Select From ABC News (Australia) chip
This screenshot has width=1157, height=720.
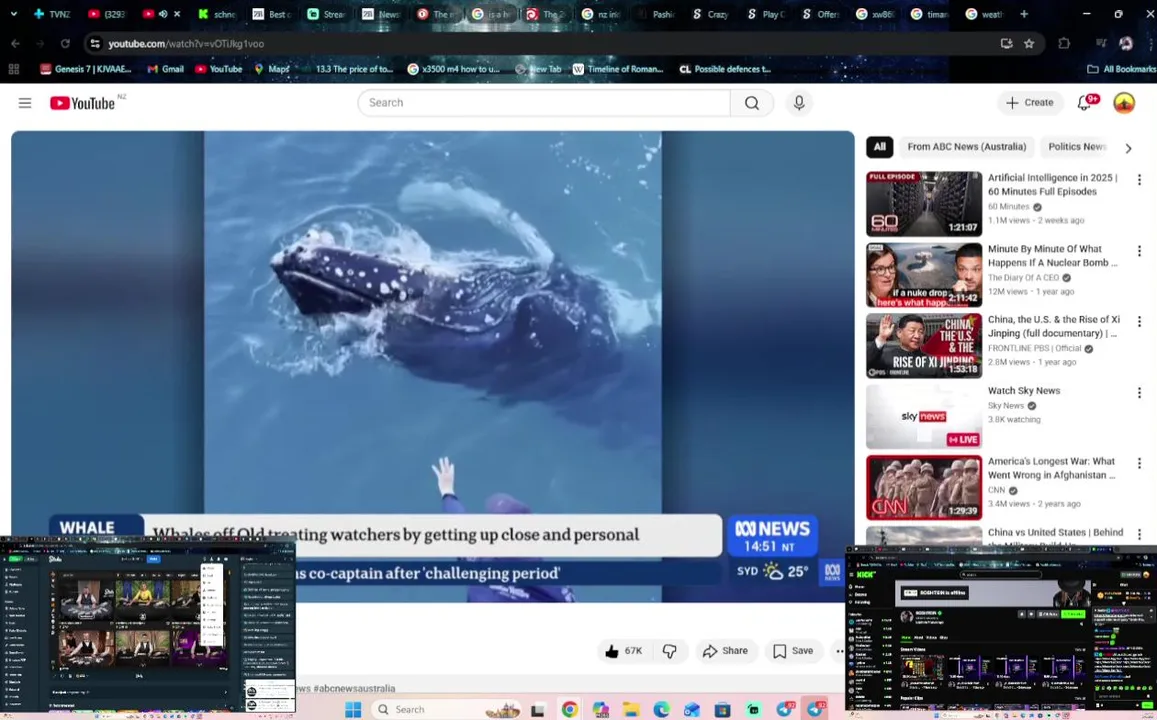point(967,147)
